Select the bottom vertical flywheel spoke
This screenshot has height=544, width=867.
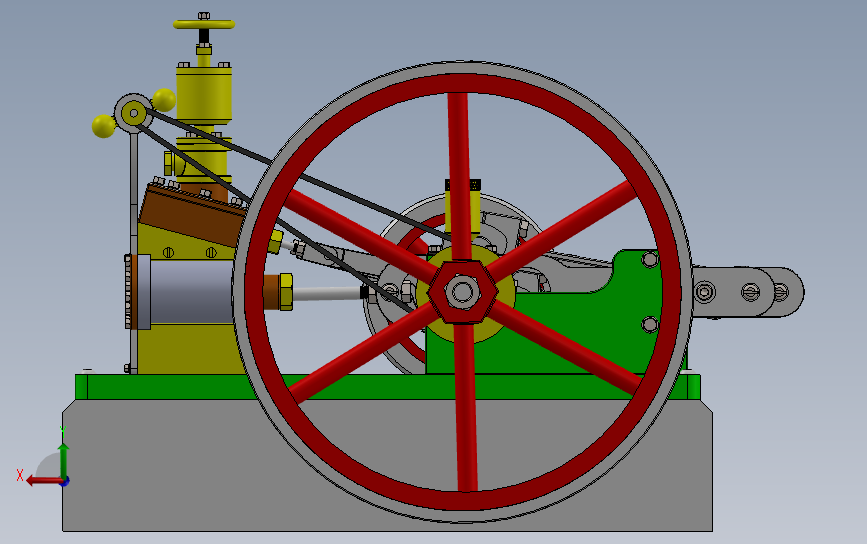pyautogui.click(x=466, y=407)
